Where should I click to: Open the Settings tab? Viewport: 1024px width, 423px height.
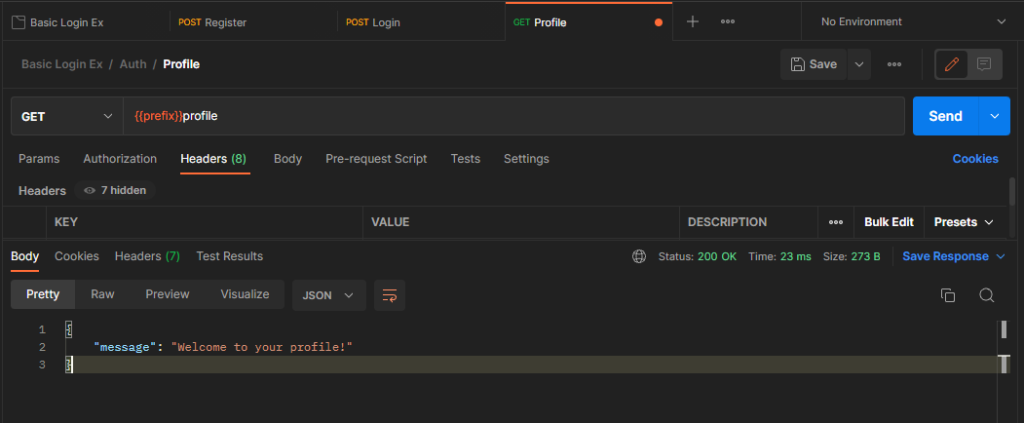(x=526, y=159)
